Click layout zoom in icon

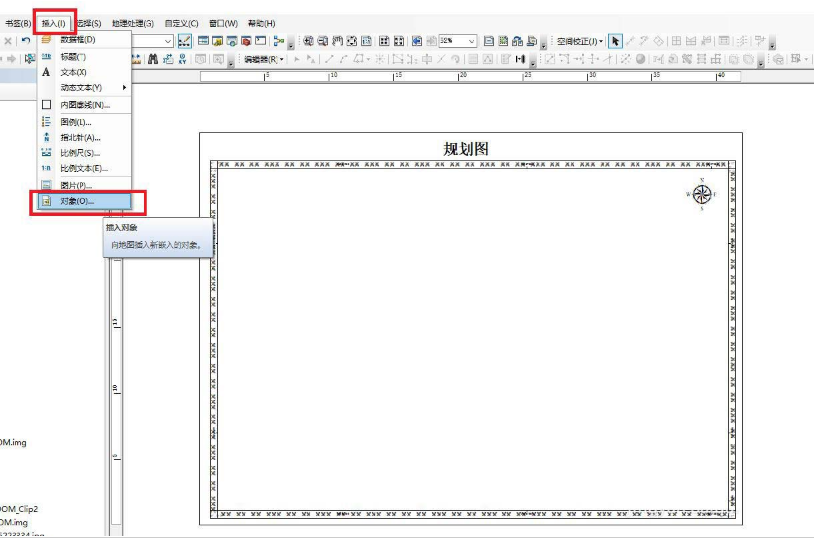[x=308, y=41]
